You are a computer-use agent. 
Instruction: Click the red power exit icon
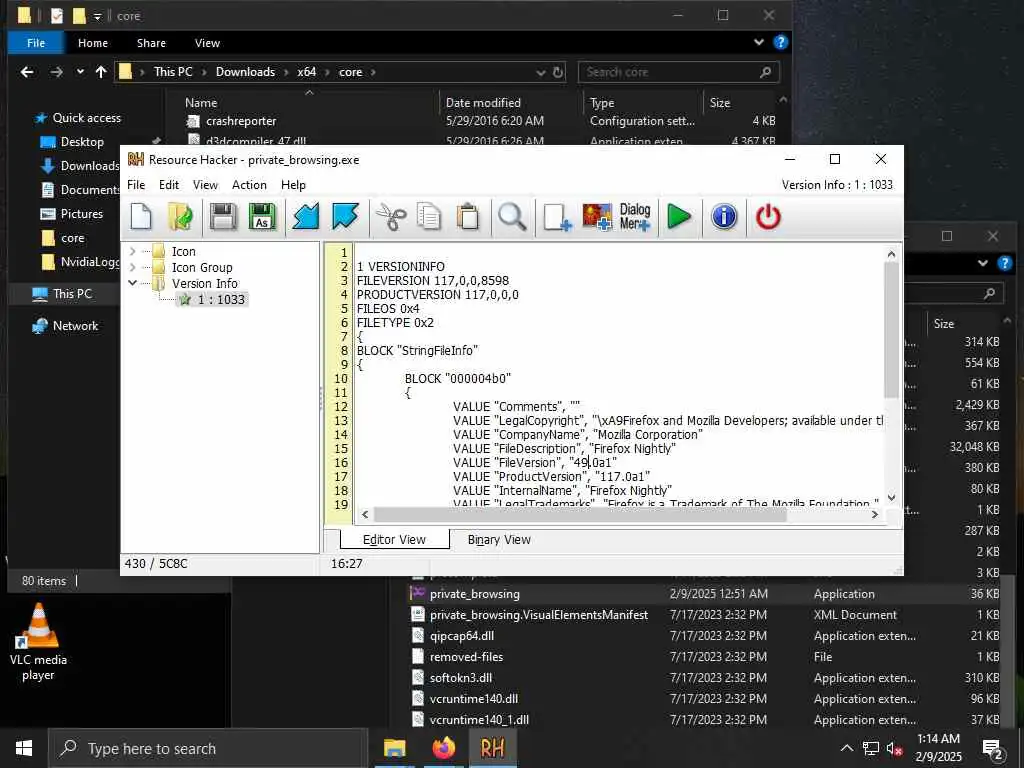768,217
